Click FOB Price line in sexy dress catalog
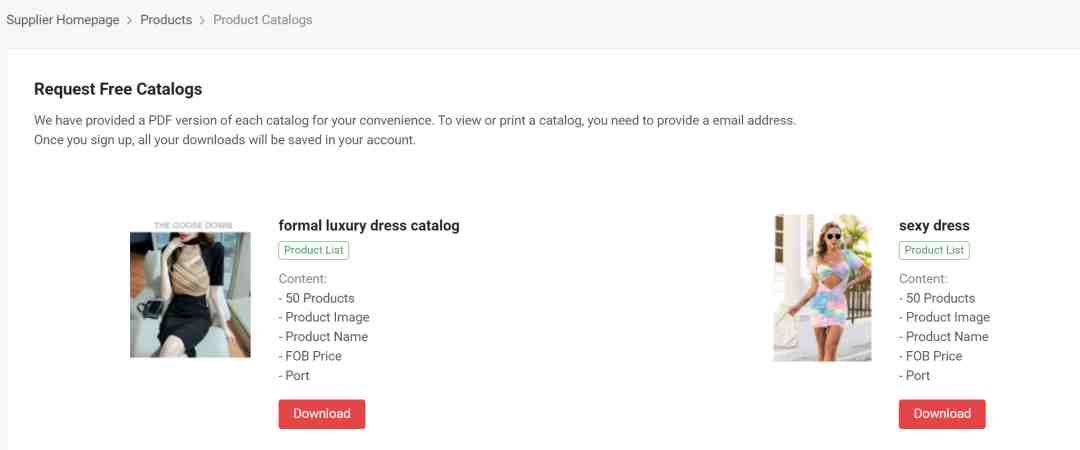1080x450 pixels. click(931, 356)
